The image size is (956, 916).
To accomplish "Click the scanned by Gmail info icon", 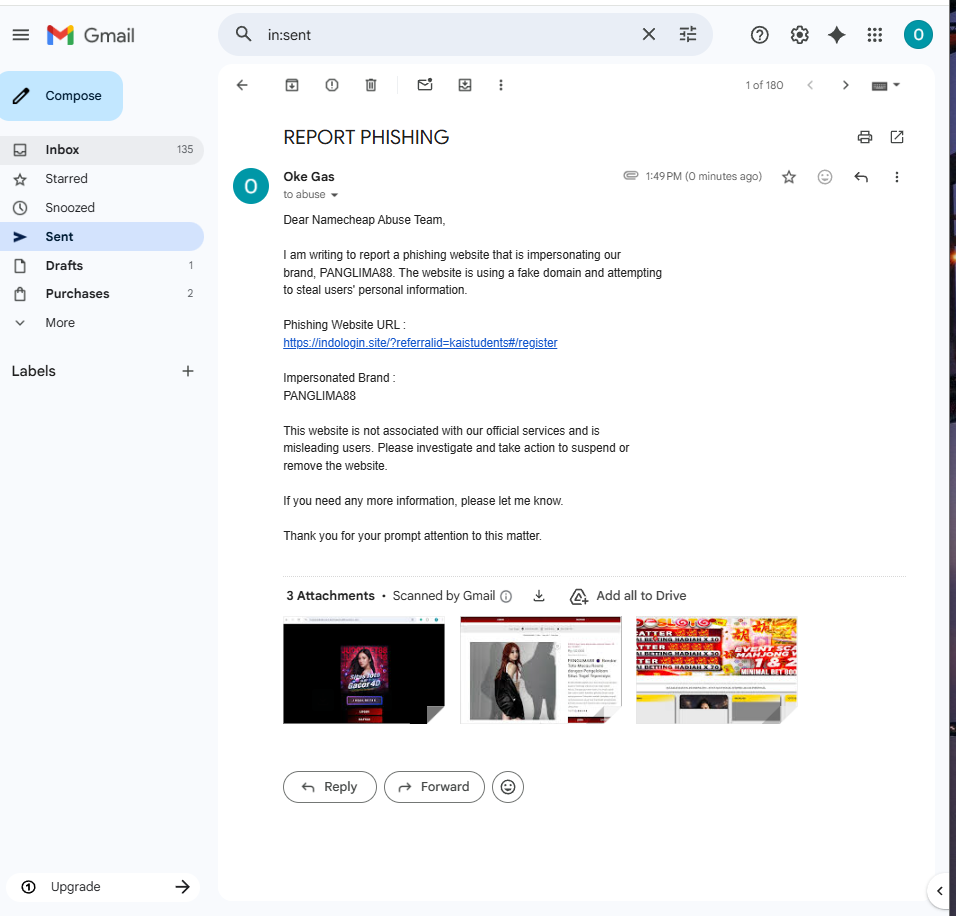I will (506, 597).
